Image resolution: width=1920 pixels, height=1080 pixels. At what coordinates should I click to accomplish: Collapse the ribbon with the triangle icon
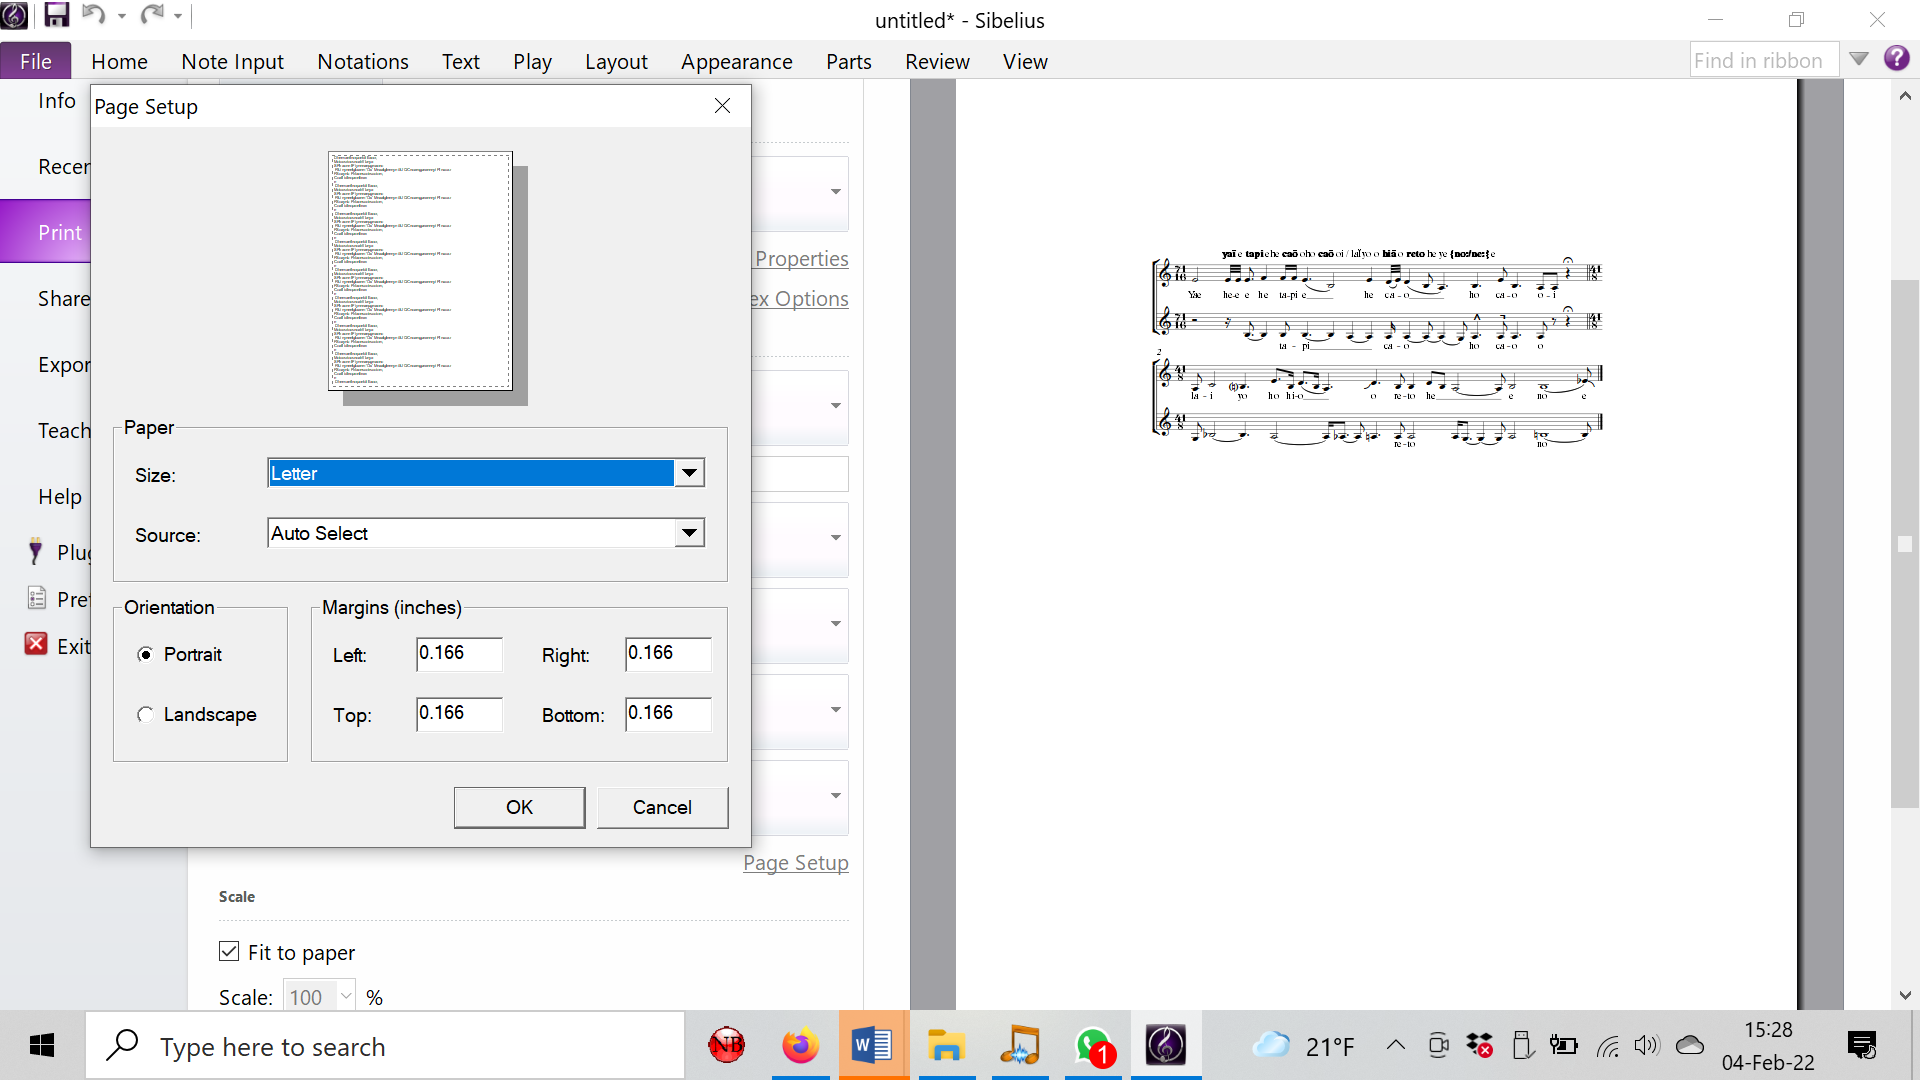click(x=1859, y=59)
